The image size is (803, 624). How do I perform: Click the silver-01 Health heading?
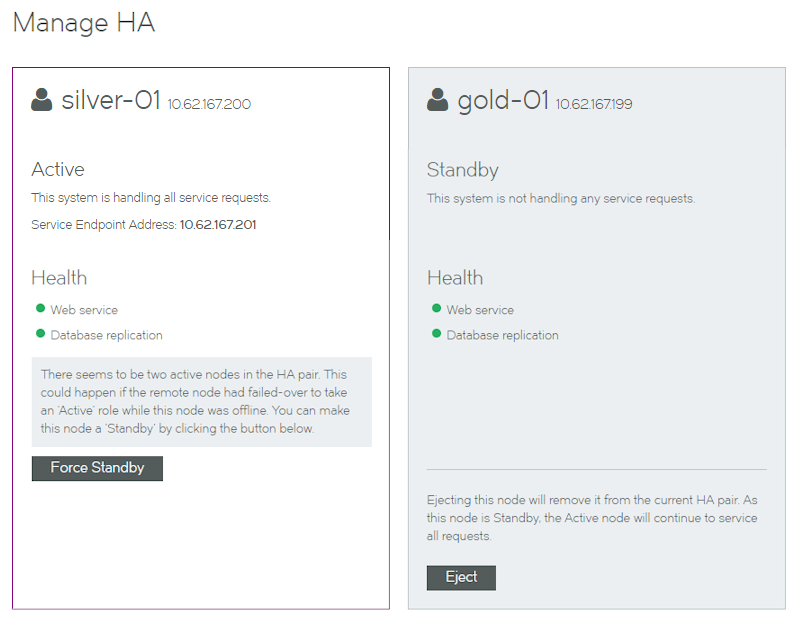(x=59, y=278)
